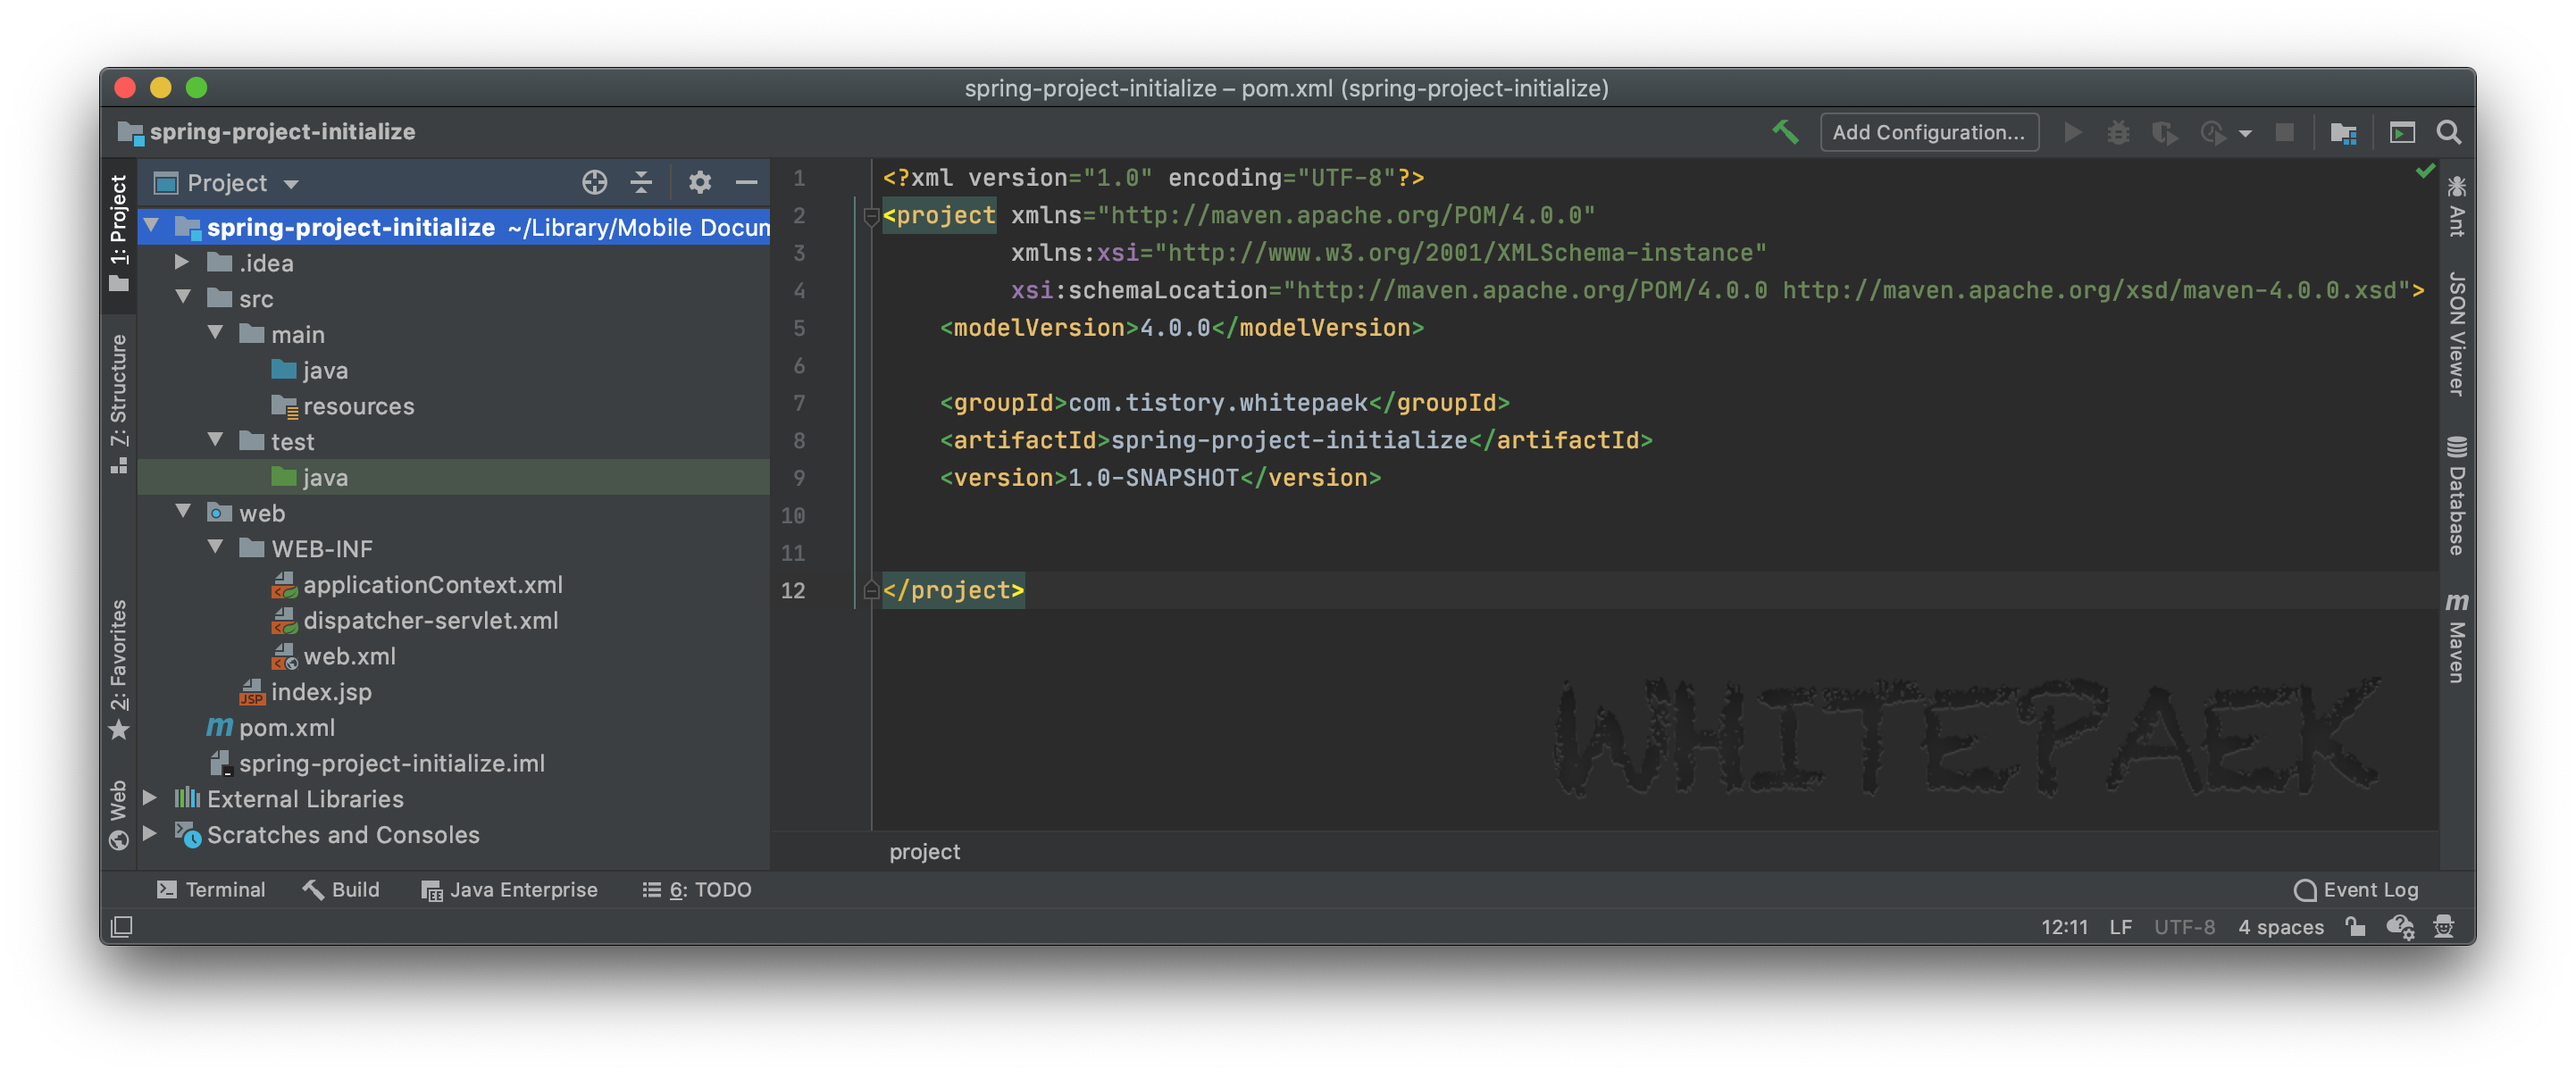2576x1077 pixels.
Task: Click the UTF-8 encoding indicator
Action: (x=2184, y=927)
